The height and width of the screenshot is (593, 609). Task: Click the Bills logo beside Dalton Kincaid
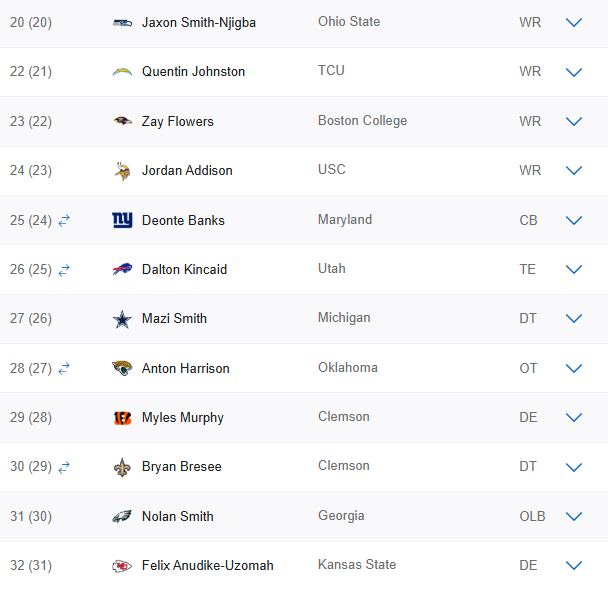(122, 269)
